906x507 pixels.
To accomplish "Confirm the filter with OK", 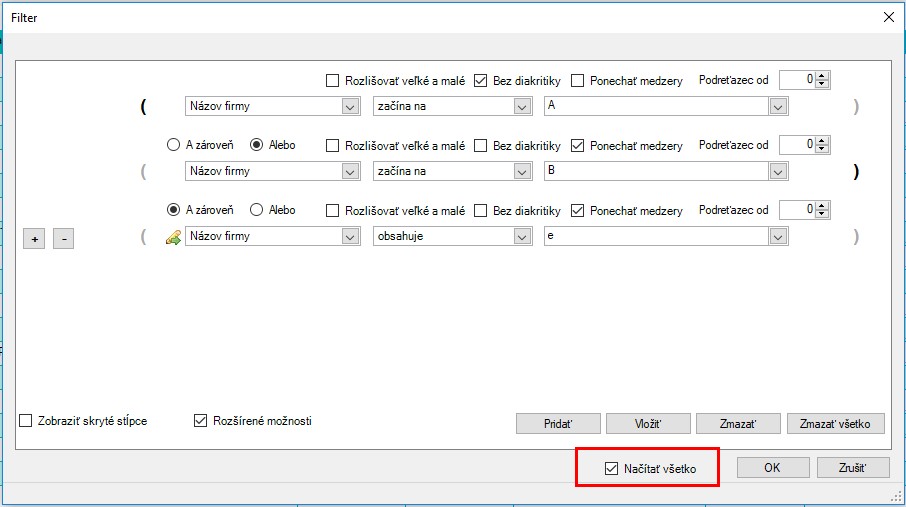I will (x=771, y=468).
